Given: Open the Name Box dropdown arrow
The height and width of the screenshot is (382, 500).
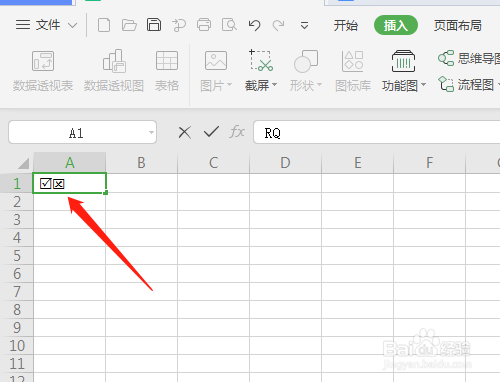Looking at the screenshot, I should click(x=151, y=133).
